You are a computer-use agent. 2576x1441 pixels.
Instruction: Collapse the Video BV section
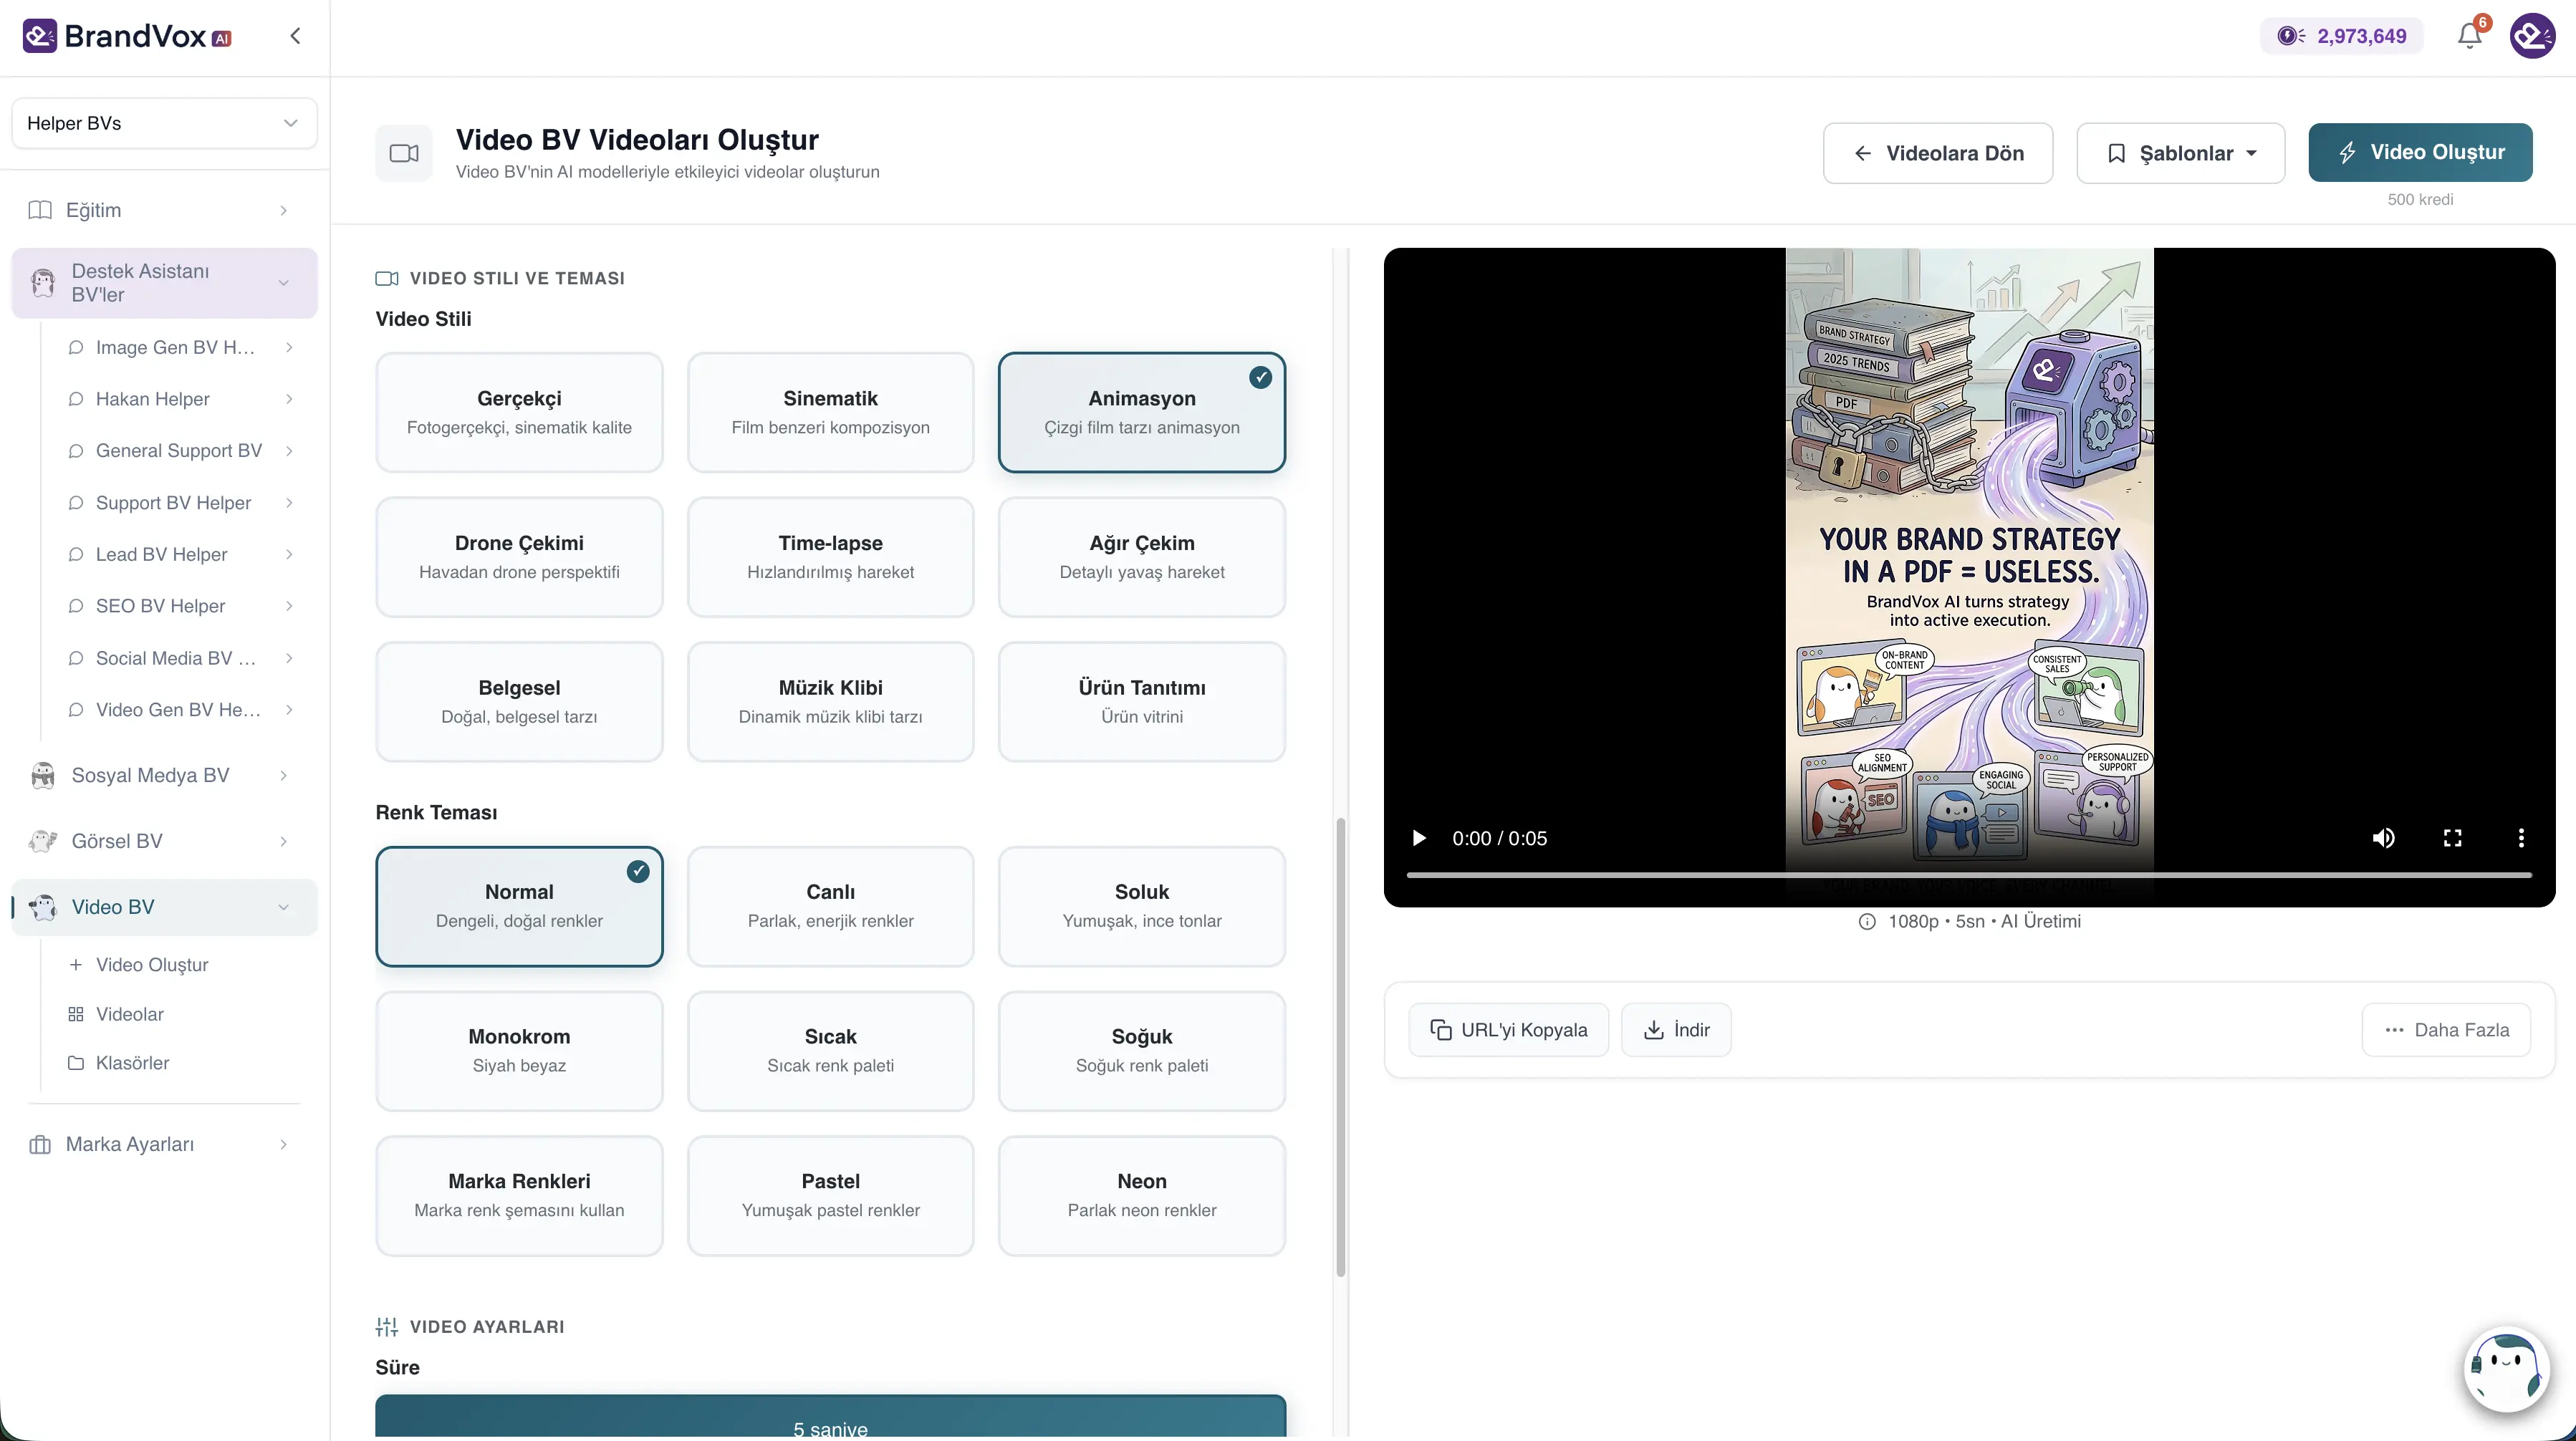tap(164, 907)
